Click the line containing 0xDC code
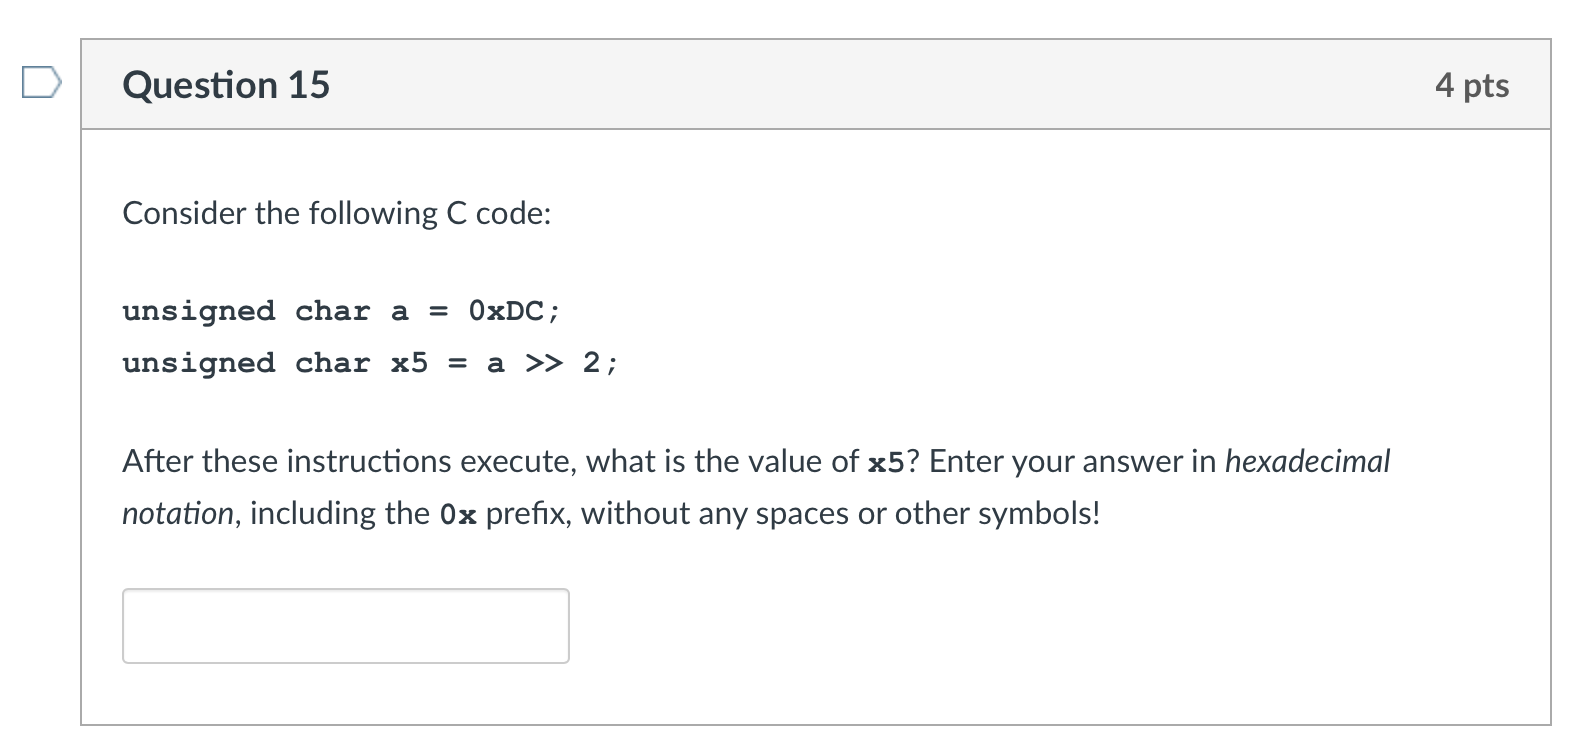This screenshot has width=1594, height=754. 340,311
